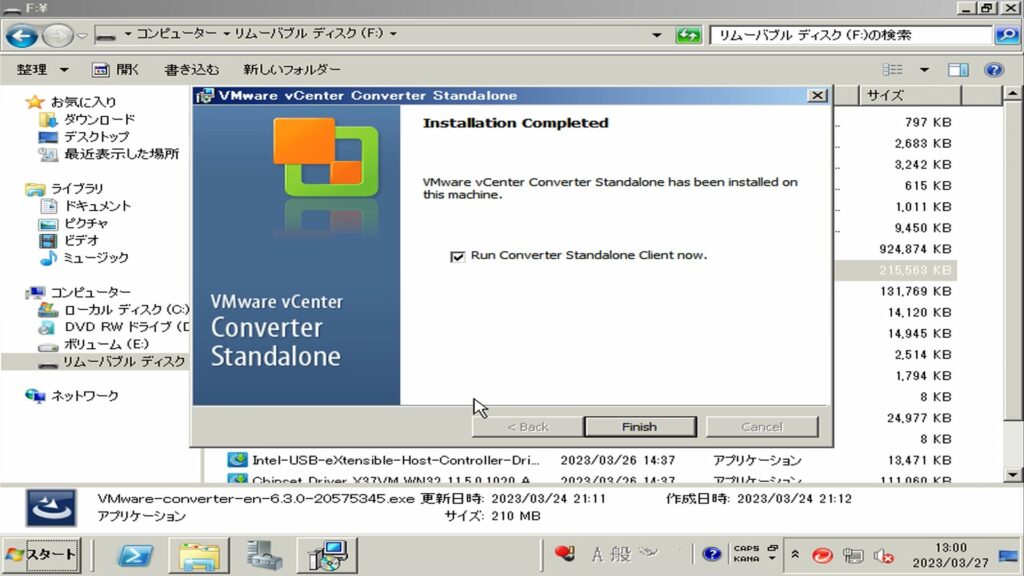Open DVD RW ドライブ in tree
1024x576 pixels.
(x=126, y=327)
